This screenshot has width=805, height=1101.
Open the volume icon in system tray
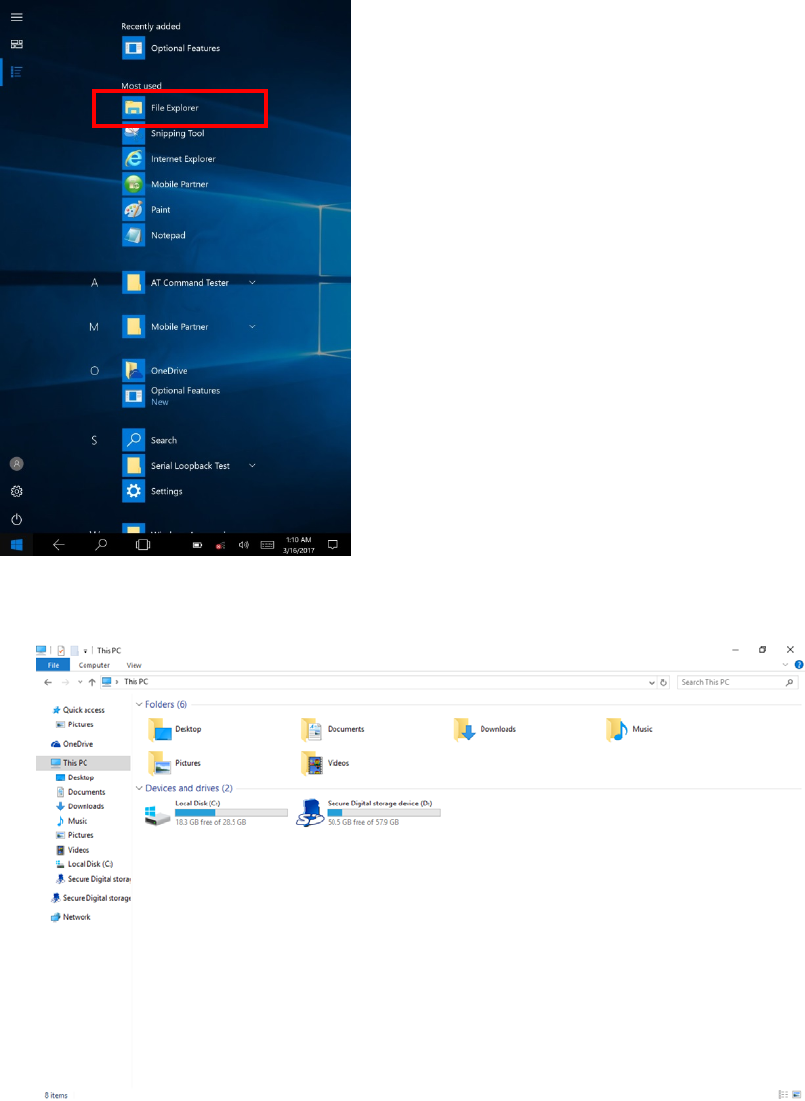pyautogui.click(x=244, y=545)
